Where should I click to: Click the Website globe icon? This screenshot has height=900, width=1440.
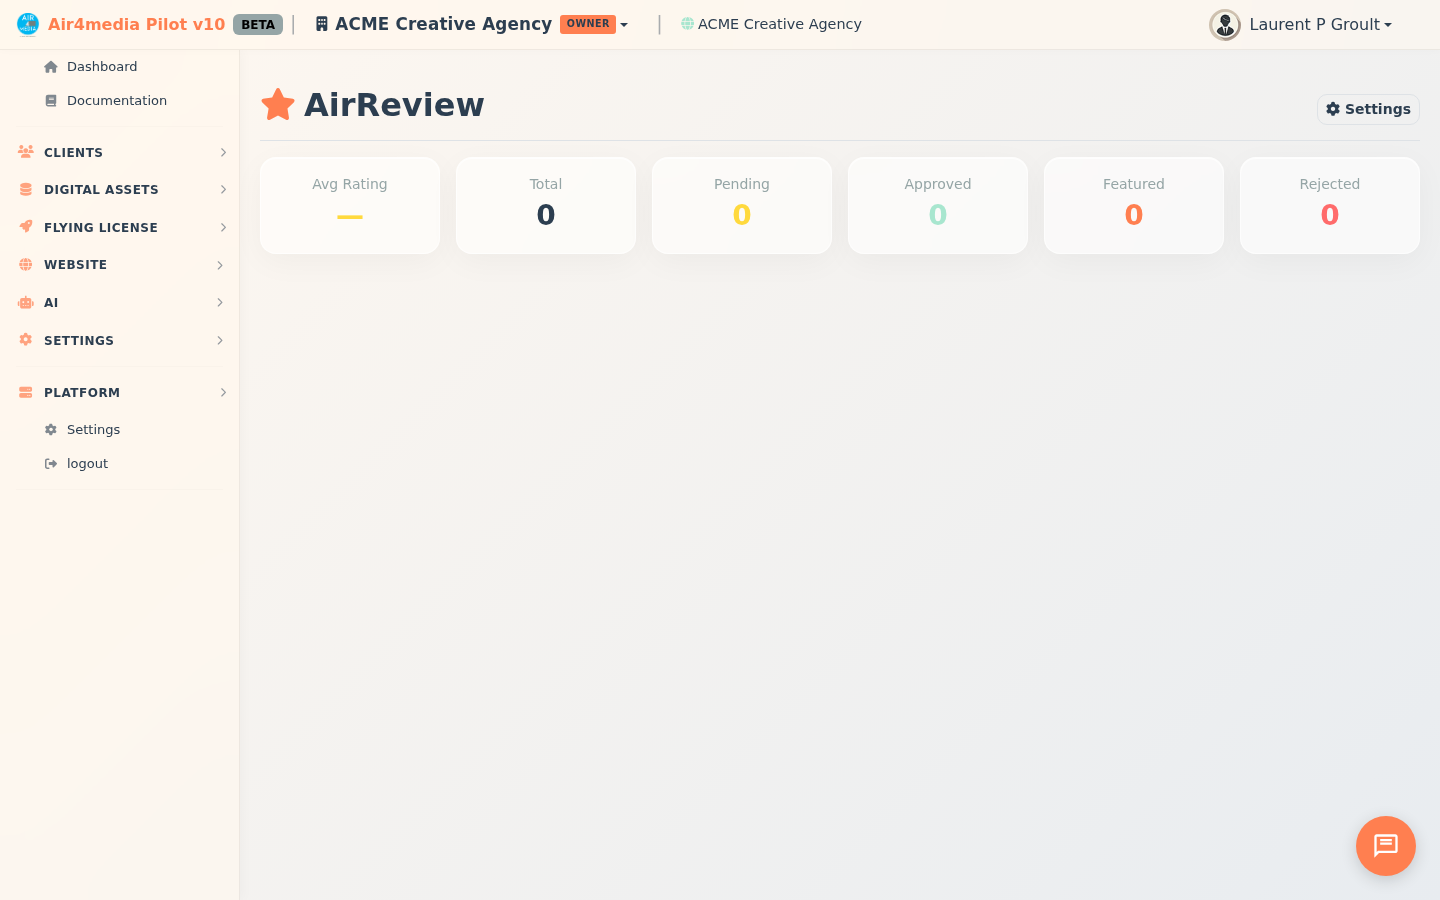25,264
